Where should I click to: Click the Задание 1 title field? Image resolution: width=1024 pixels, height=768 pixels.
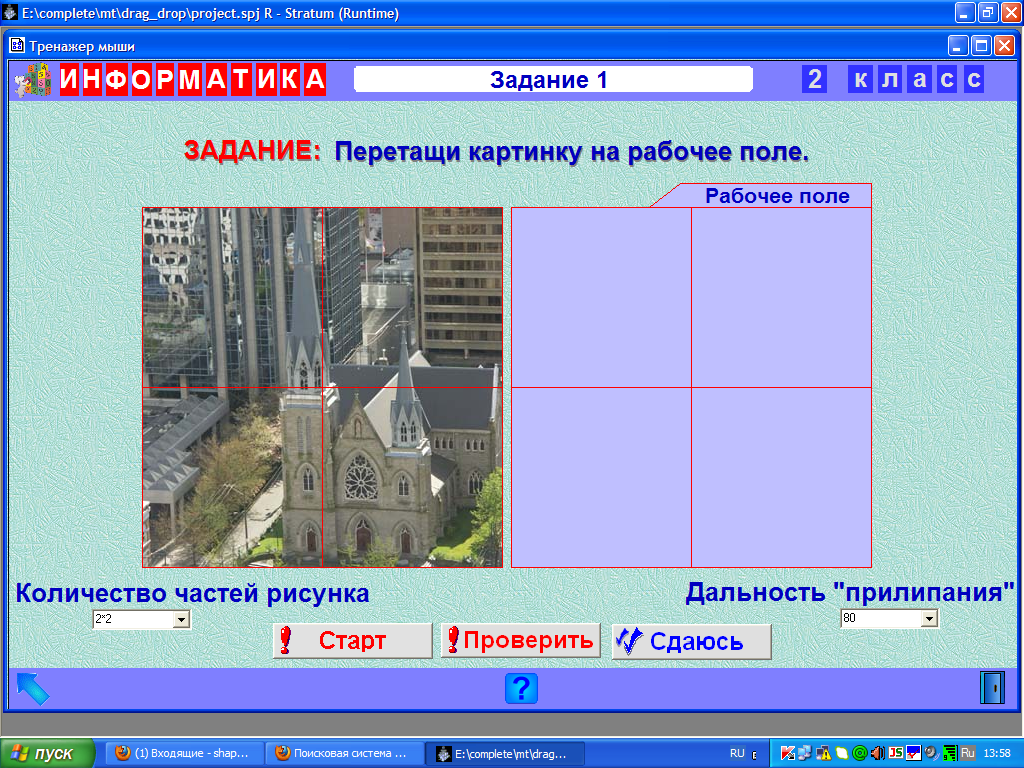(553, 80)
